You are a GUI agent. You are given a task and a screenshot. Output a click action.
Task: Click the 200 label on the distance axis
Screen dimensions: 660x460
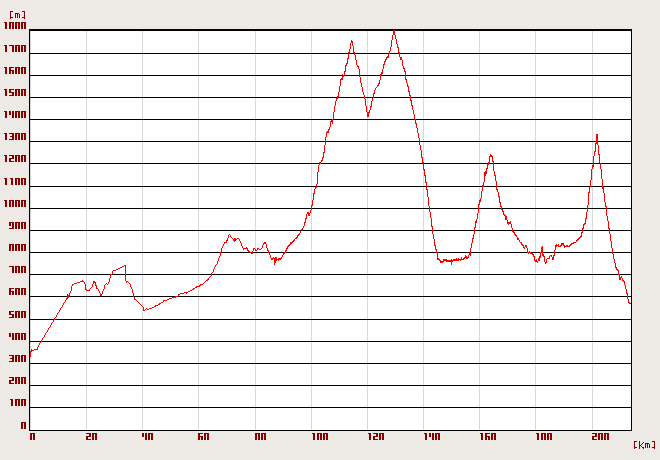(600, 437)
